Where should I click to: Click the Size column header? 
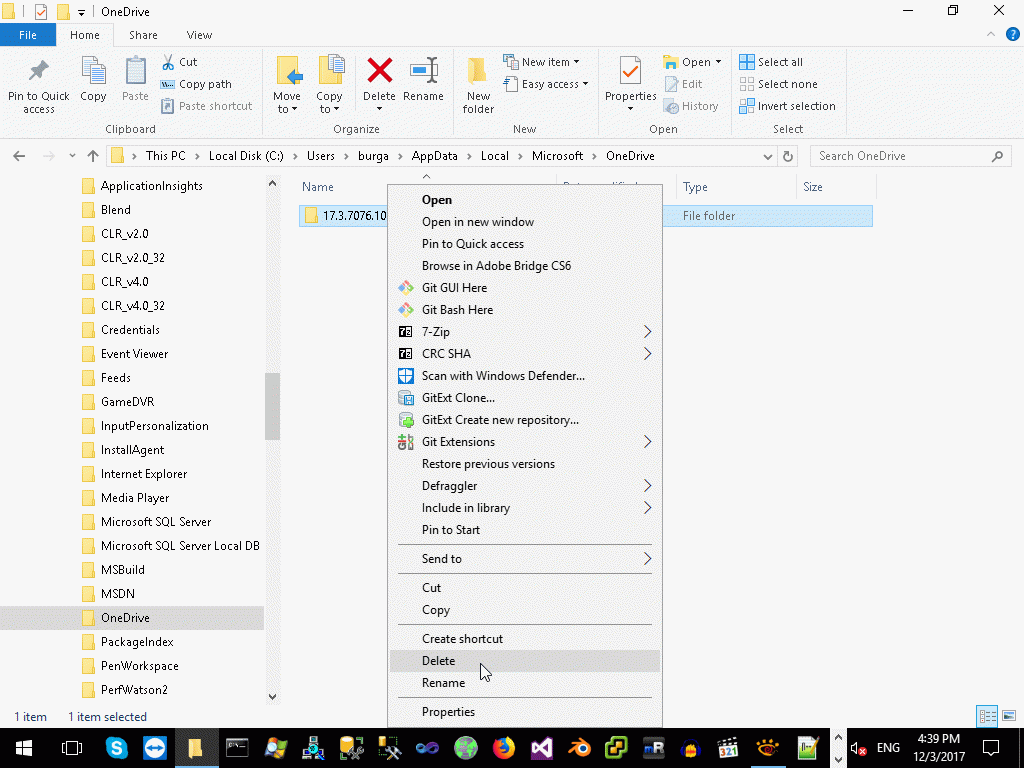pyautogui.click(x=836, y=187)
